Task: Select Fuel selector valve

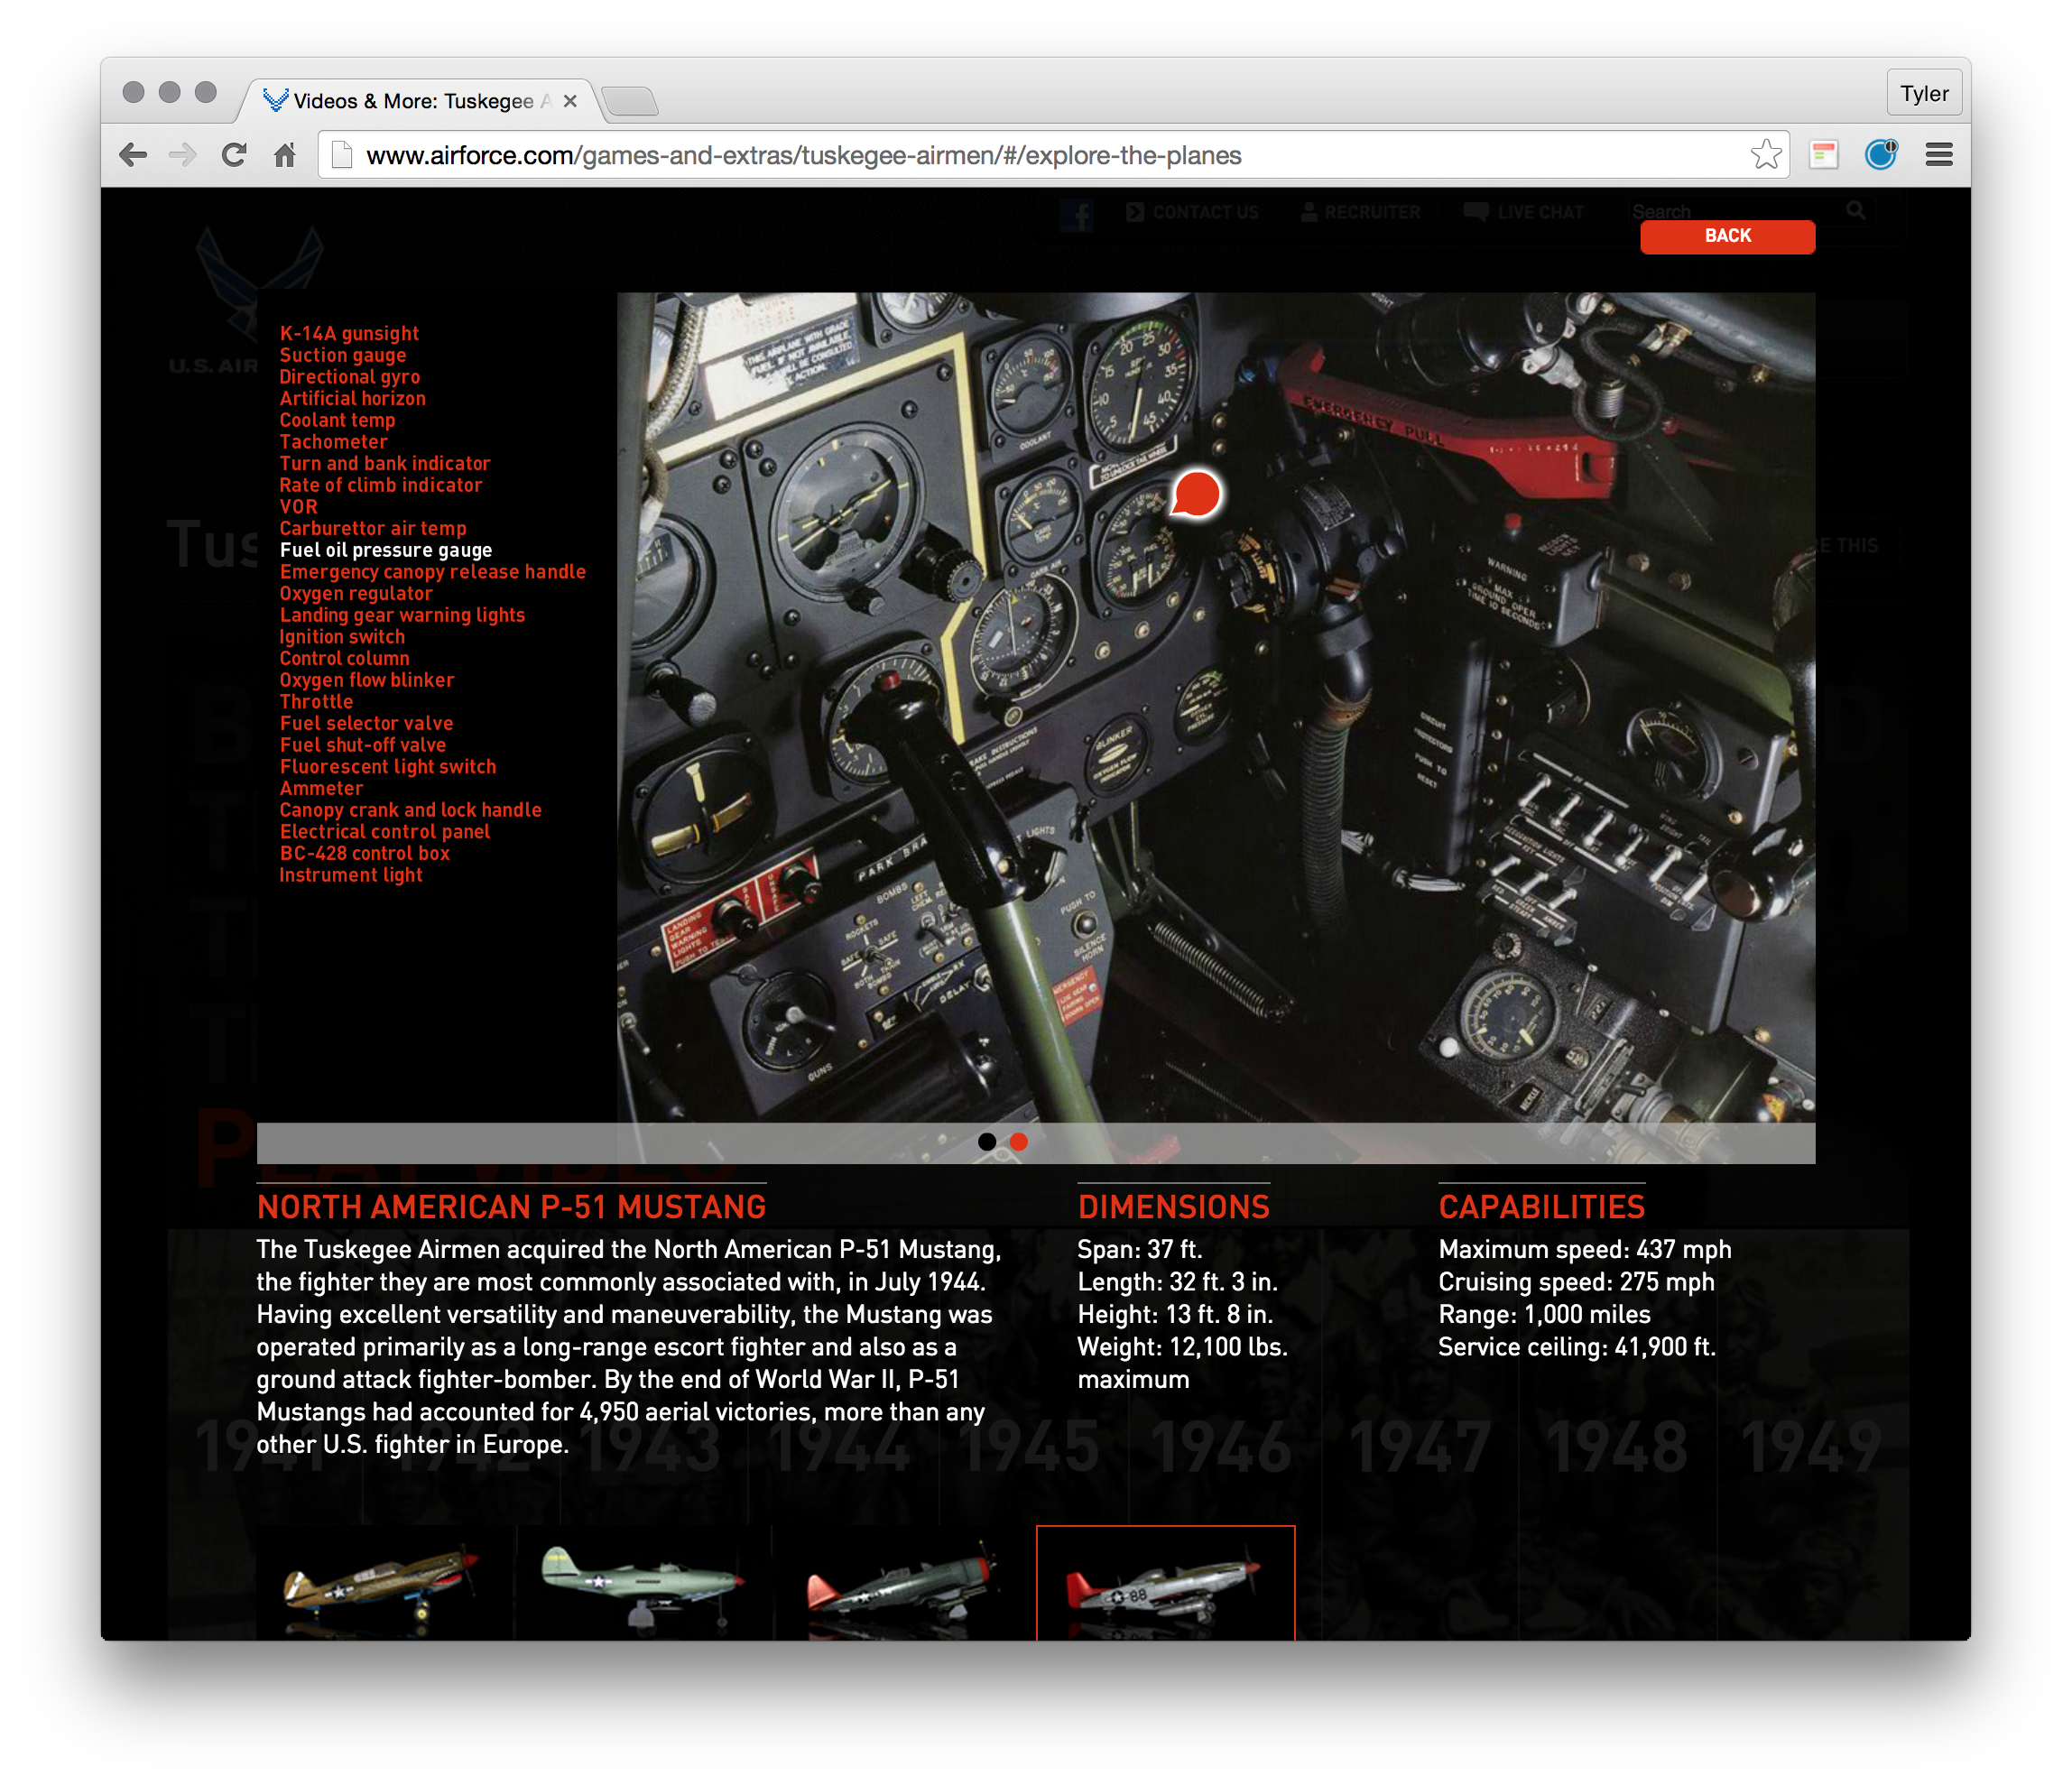Action: click(366, 723)
